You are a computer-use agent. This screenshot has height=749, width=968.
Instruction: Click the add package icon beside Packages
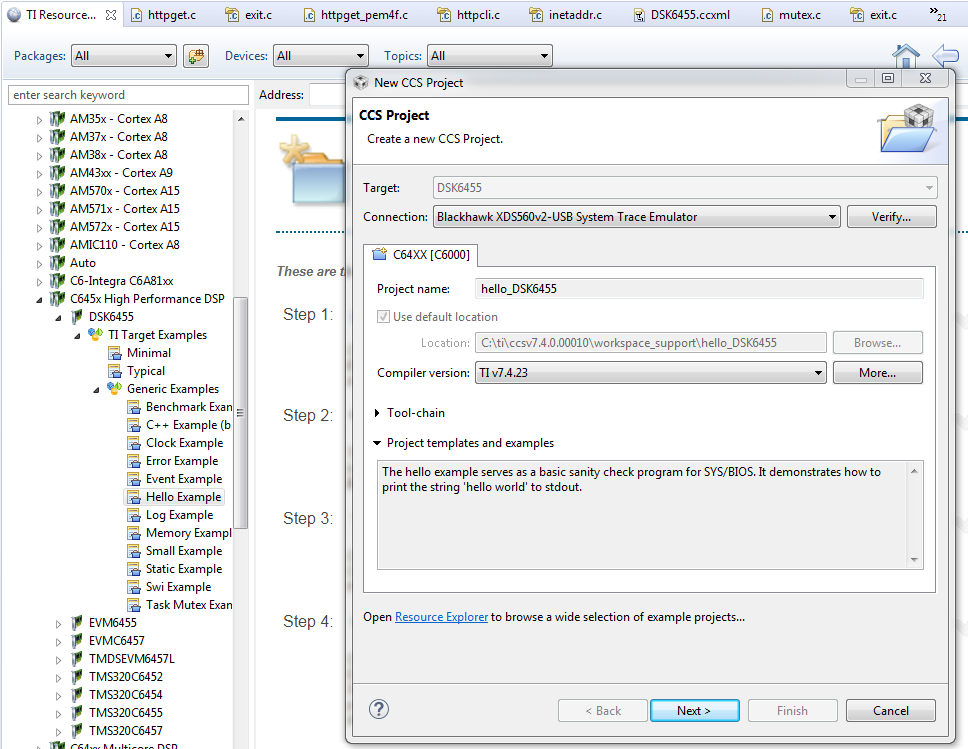tap(196, 56)
